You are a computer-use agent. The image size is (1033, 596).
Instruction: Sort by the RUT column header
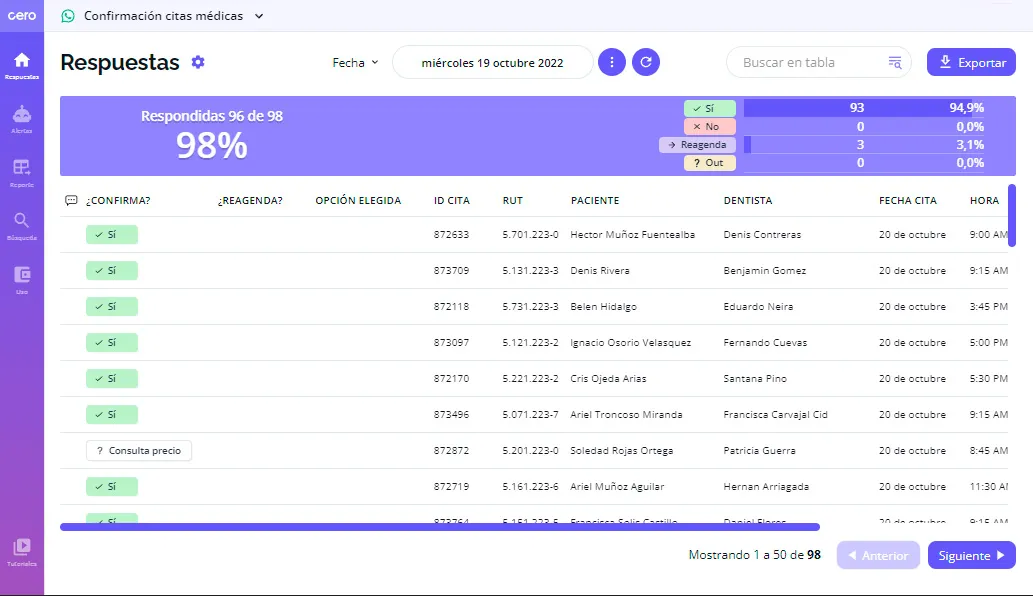tap(513, 200)
